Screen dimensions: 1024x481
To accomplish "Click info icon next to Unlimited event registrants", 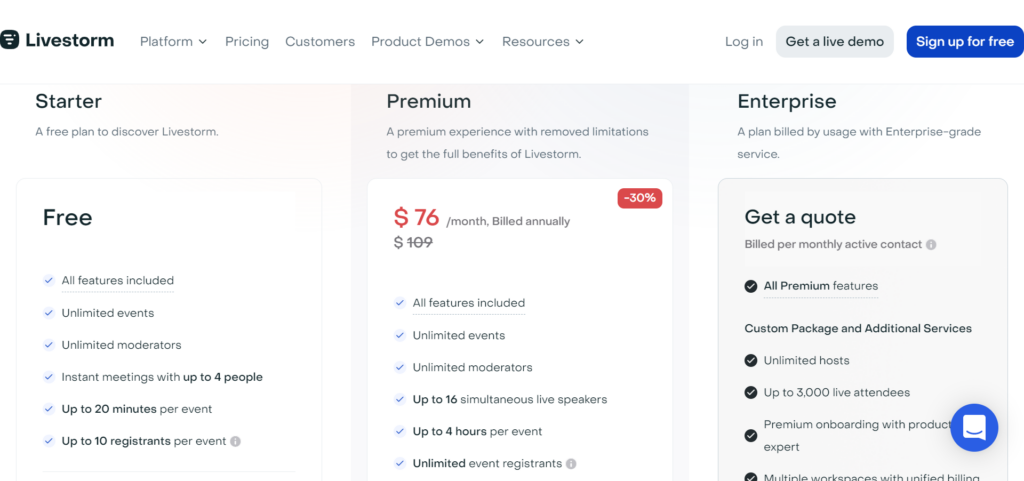I will (x=571, y=464).
